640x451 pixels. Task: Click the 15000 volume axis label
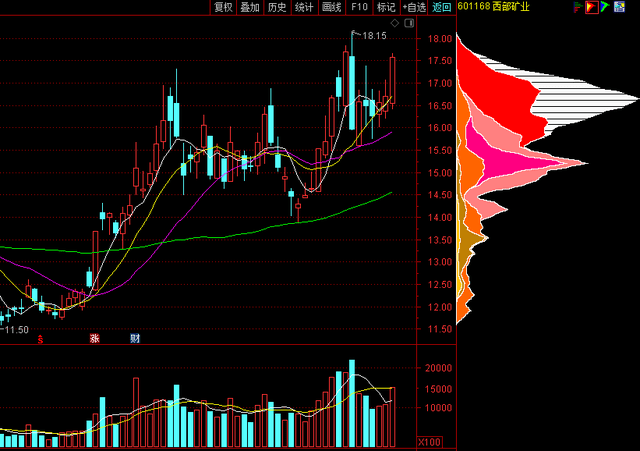[x=438, y=389]
